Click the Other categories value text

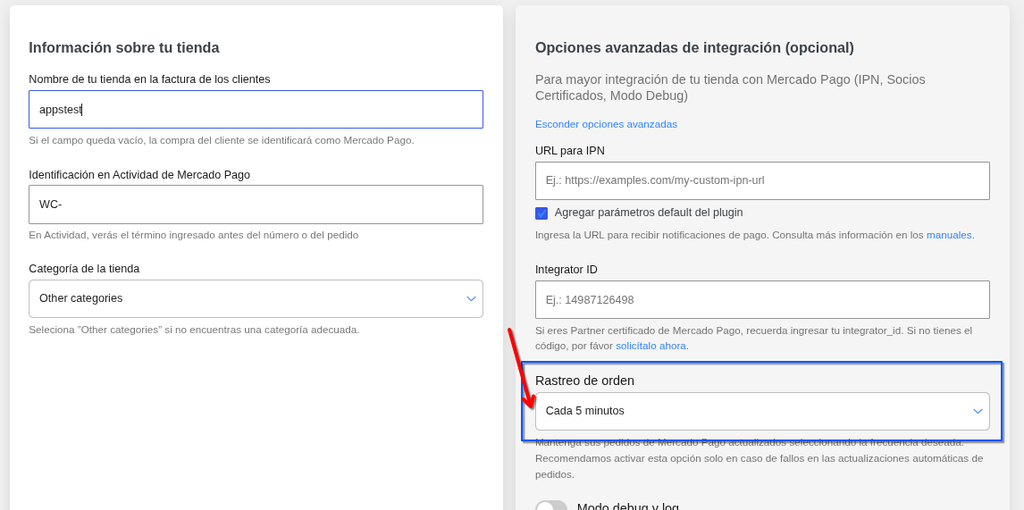(x=81, y=298)
